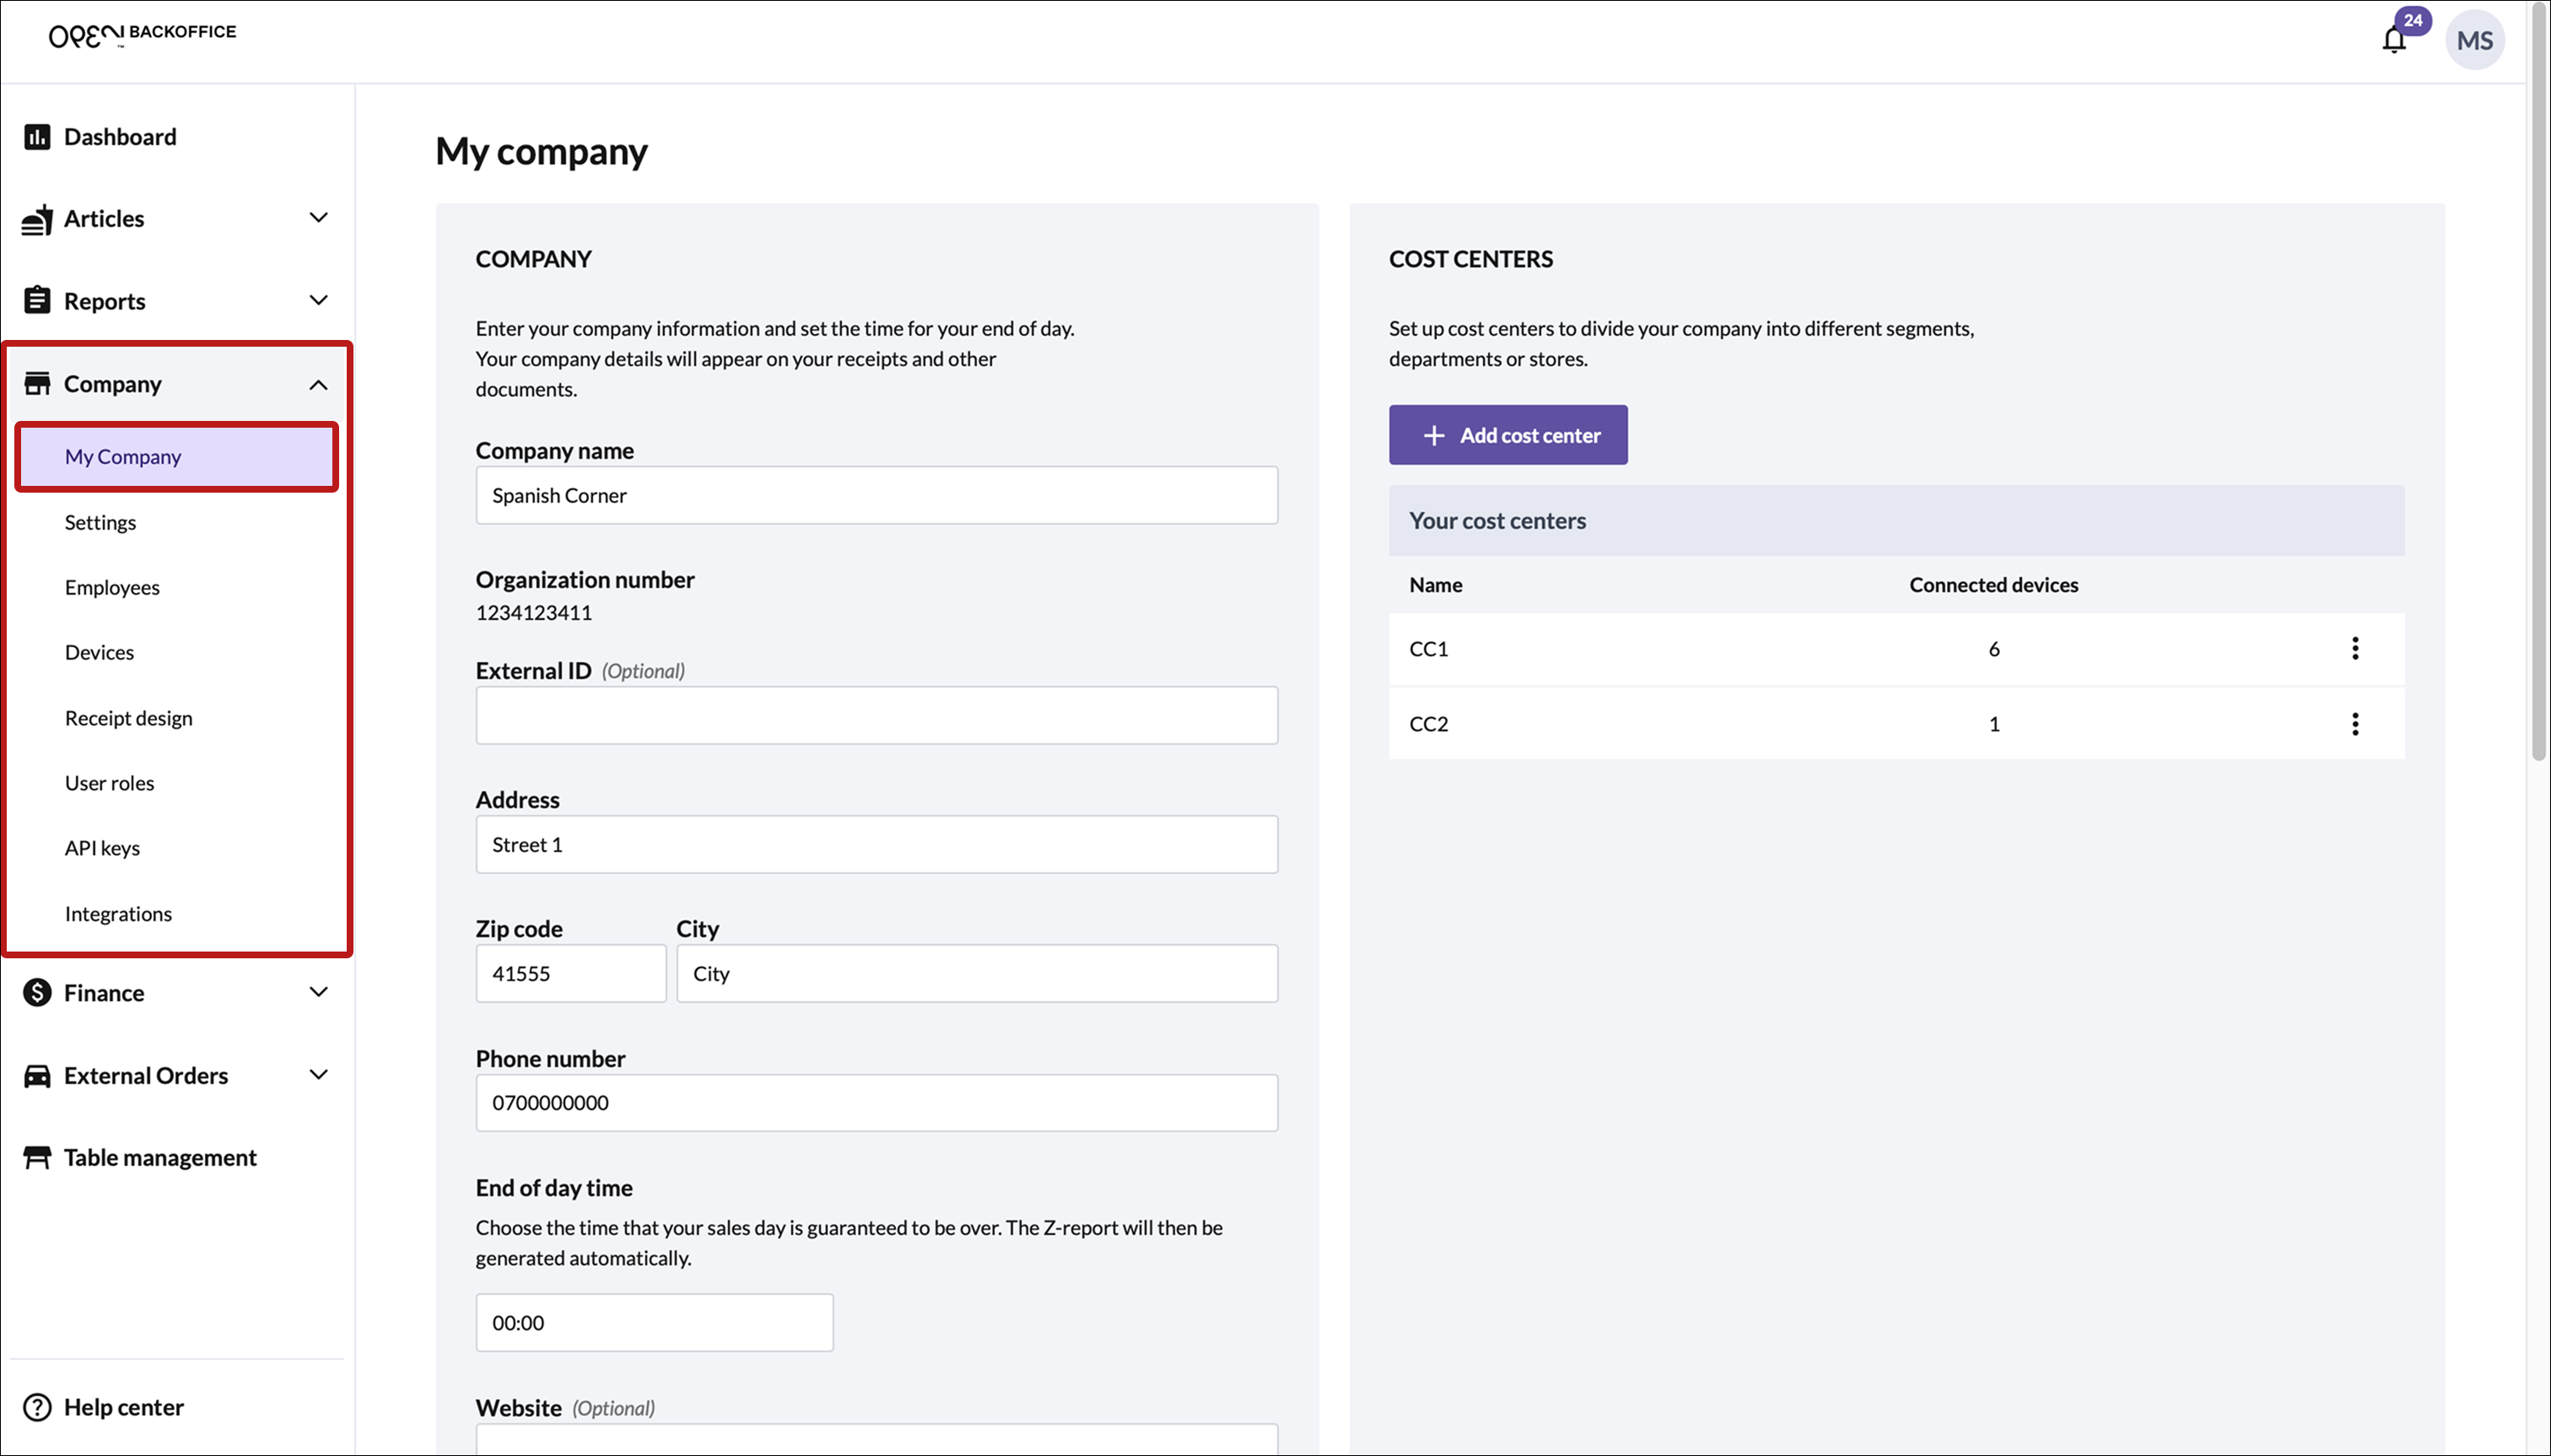Click the Finance dollar icon
2551x1456 pixels.
37,992
